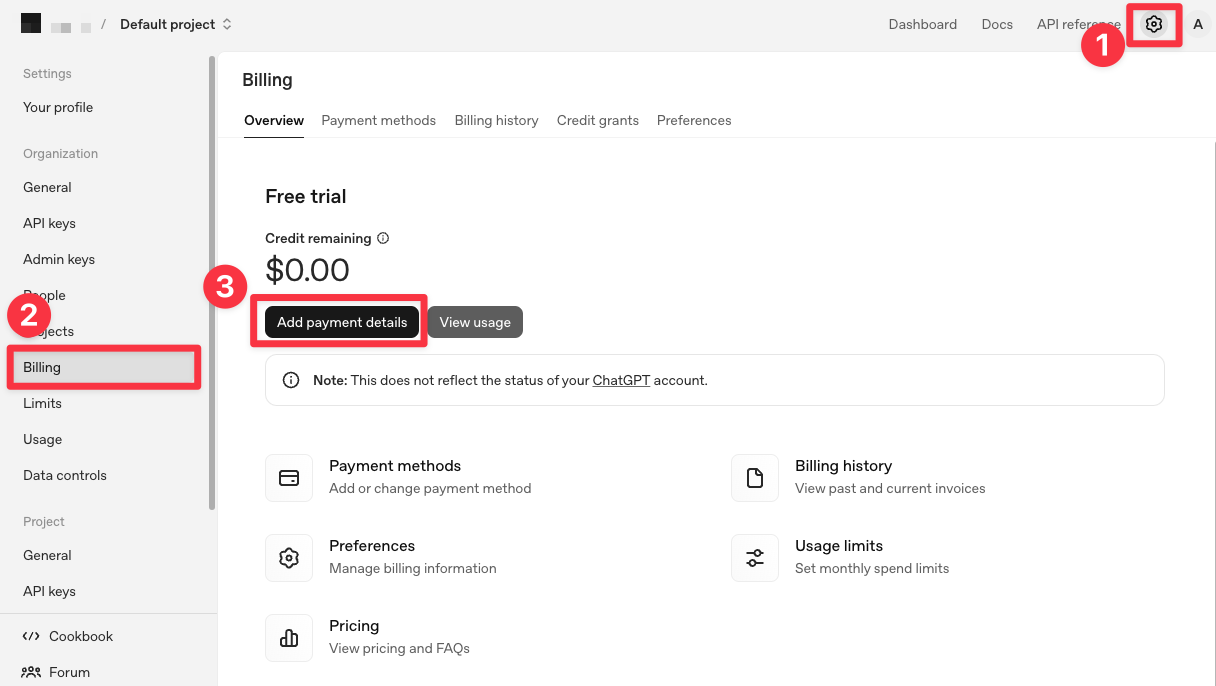Image resolution: width=1216 pixels, height=686 pixels.
Task: Select Billing in the sidebar
Action: click(x=42, y=367)
